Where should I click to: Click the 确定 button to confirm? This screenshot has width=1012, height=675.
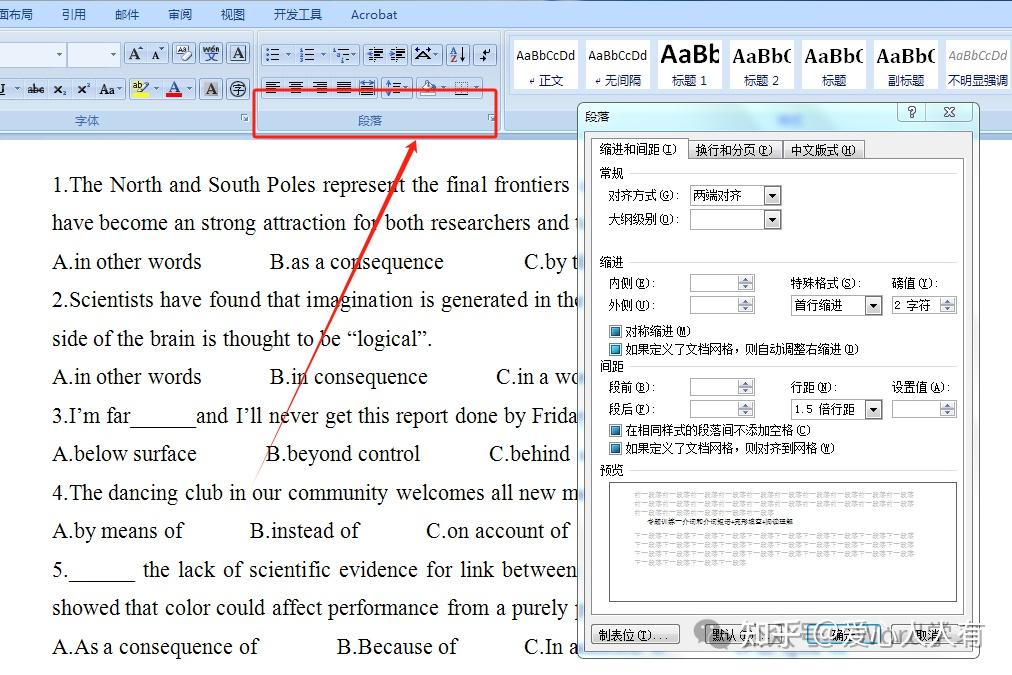845,633
